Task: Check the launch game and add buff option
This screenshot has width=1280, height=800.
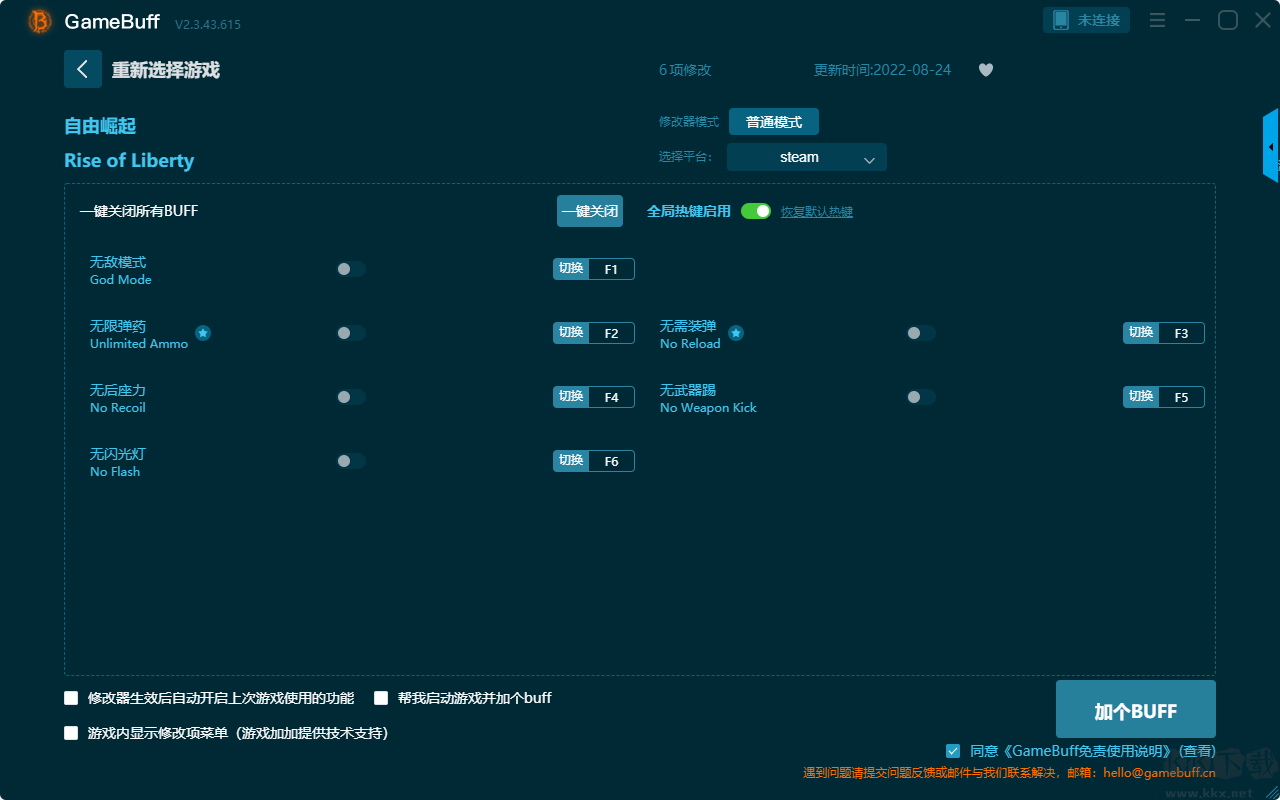Action: 381,698
